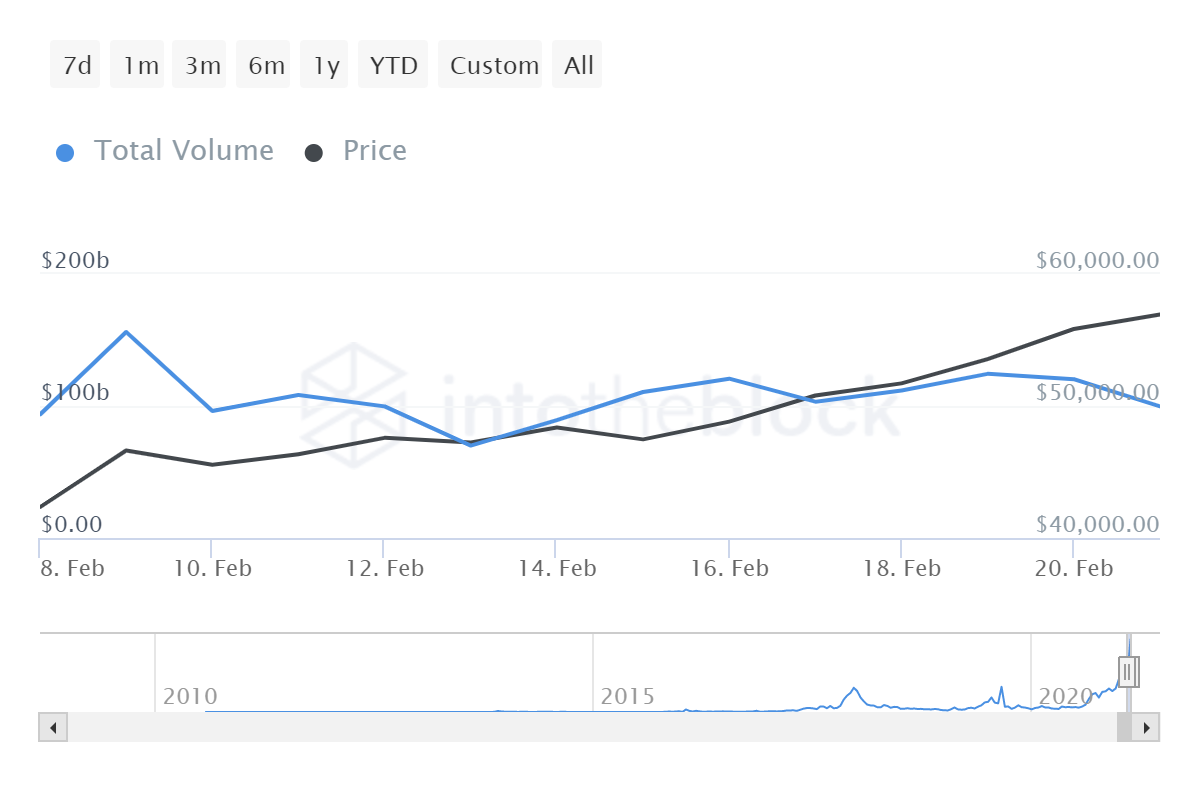Open the Custom date range picker
The height and width of the screenshot is (800, 1200).
(493, 66)
